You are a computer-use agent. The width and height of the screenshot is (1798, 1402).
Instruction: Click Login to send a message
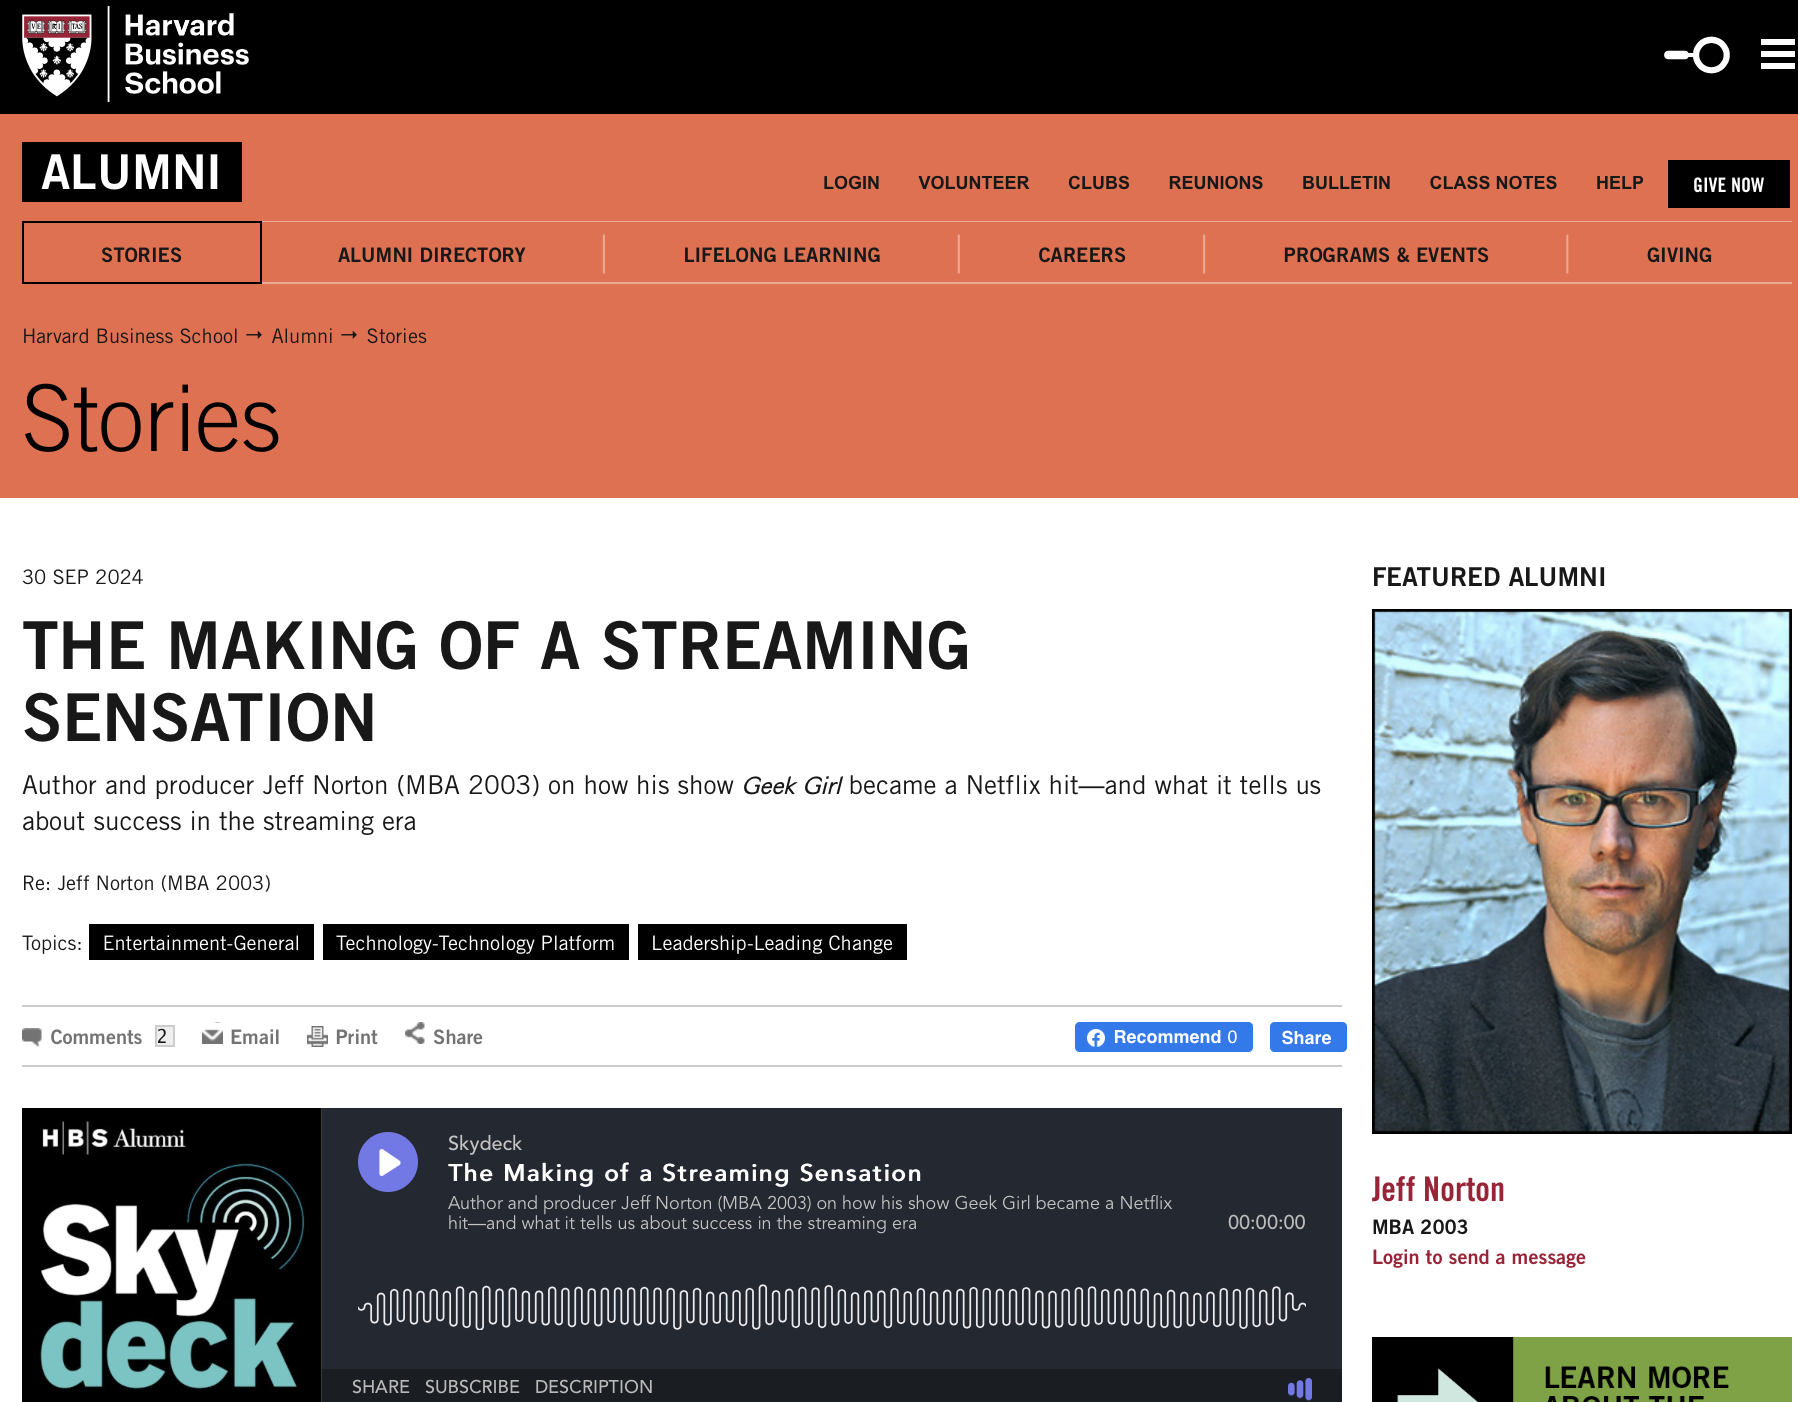pyautogui.click(x=1479, y=1257)
